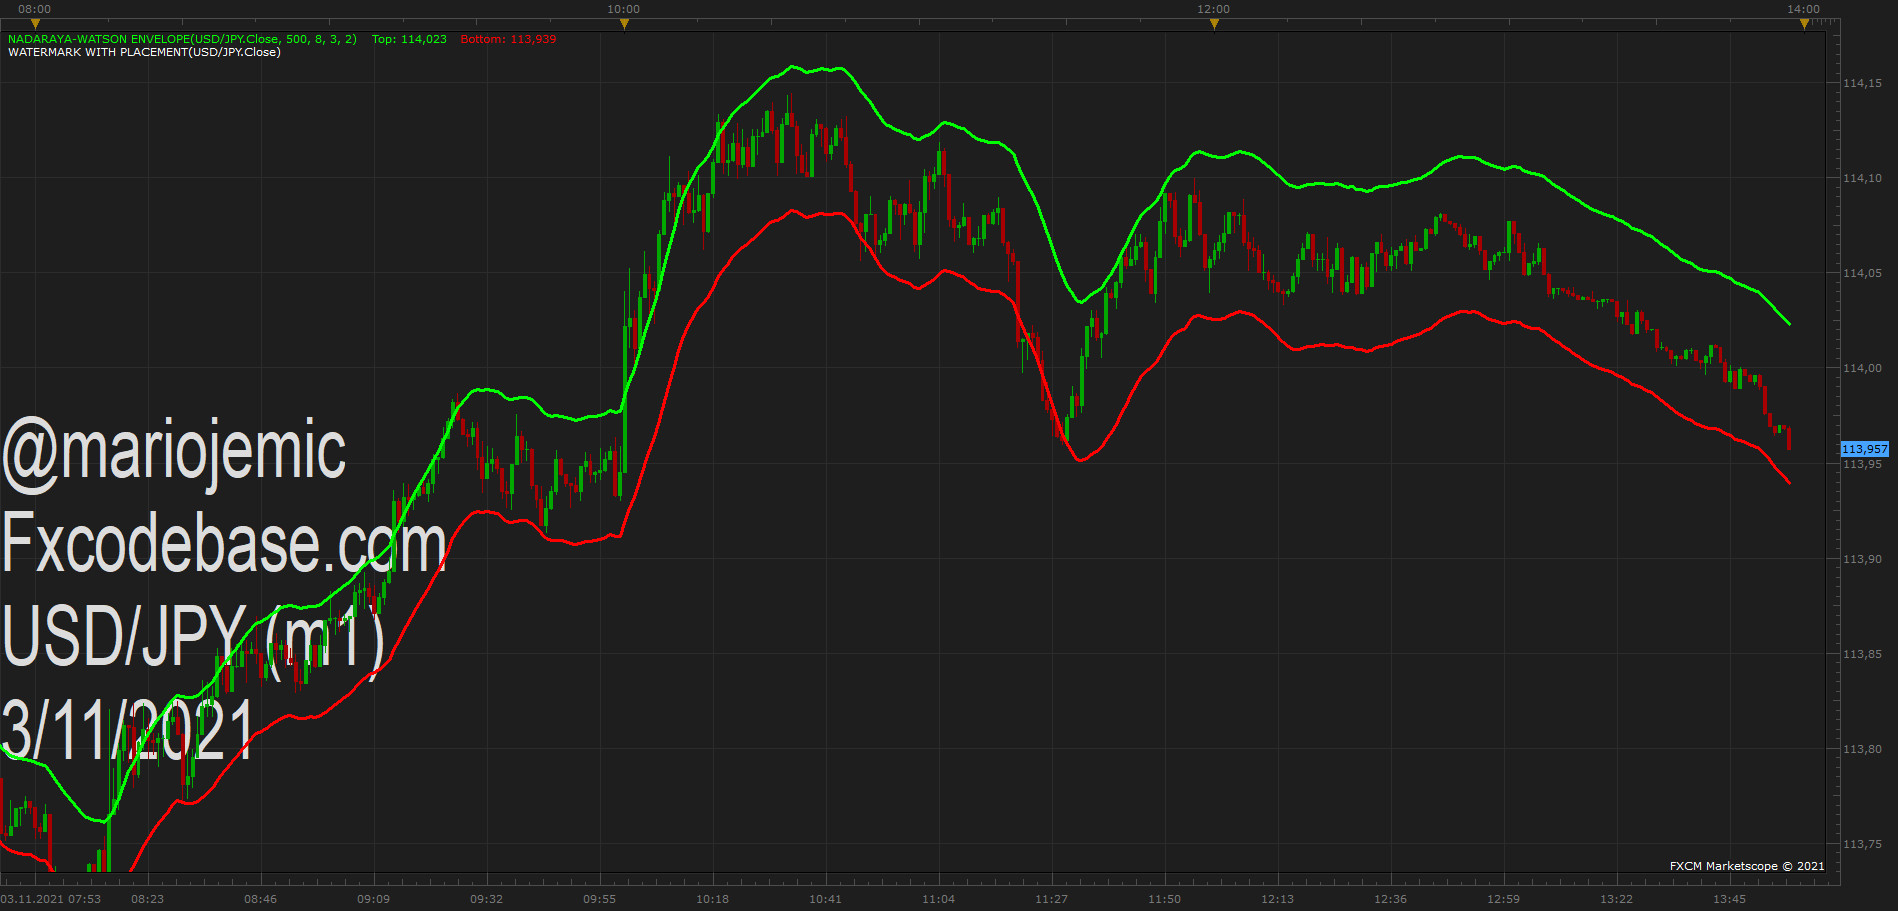
Task: Click the 10:41 time axis label
Action: (x=825, y=899)
